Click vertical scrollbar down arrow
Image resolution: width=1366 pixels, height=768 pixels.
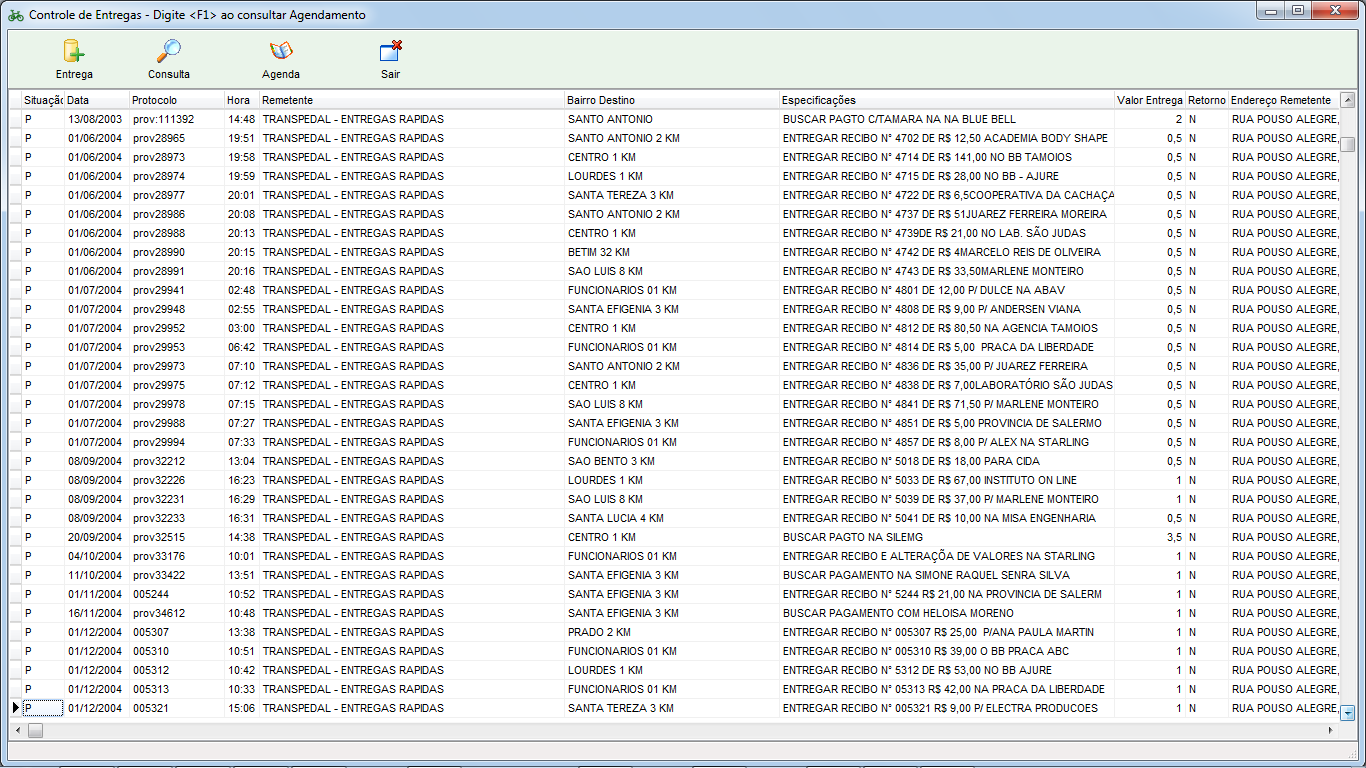point(1347,713)
